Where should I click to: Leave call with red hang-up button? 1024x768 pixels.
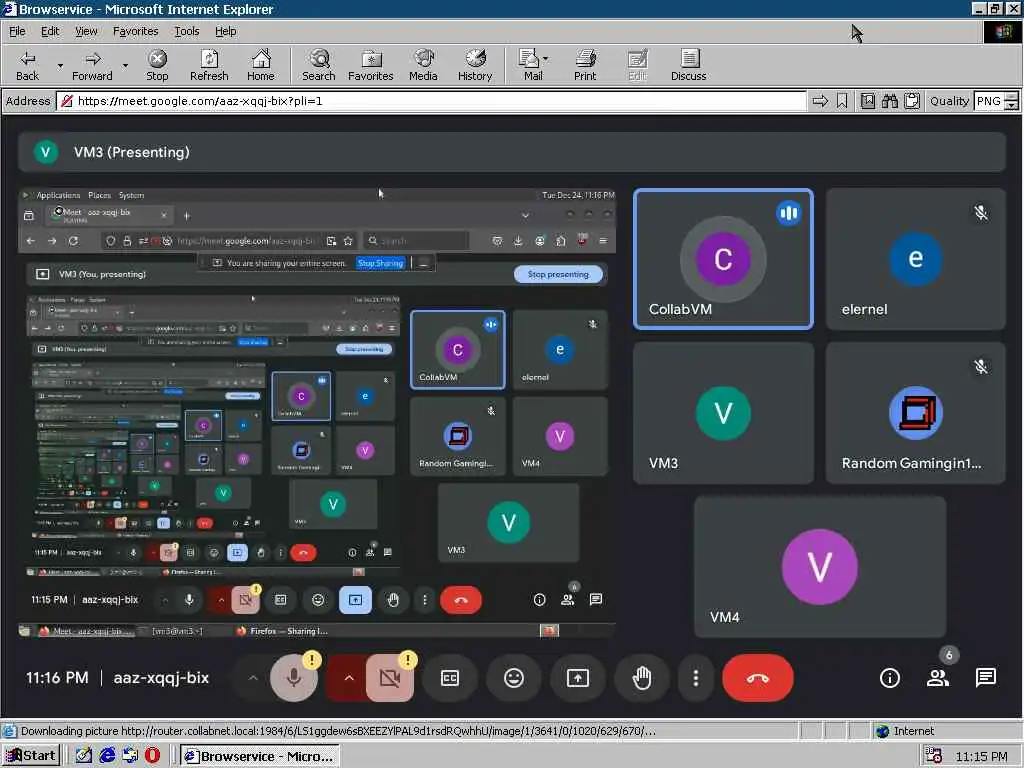[758, 678]
